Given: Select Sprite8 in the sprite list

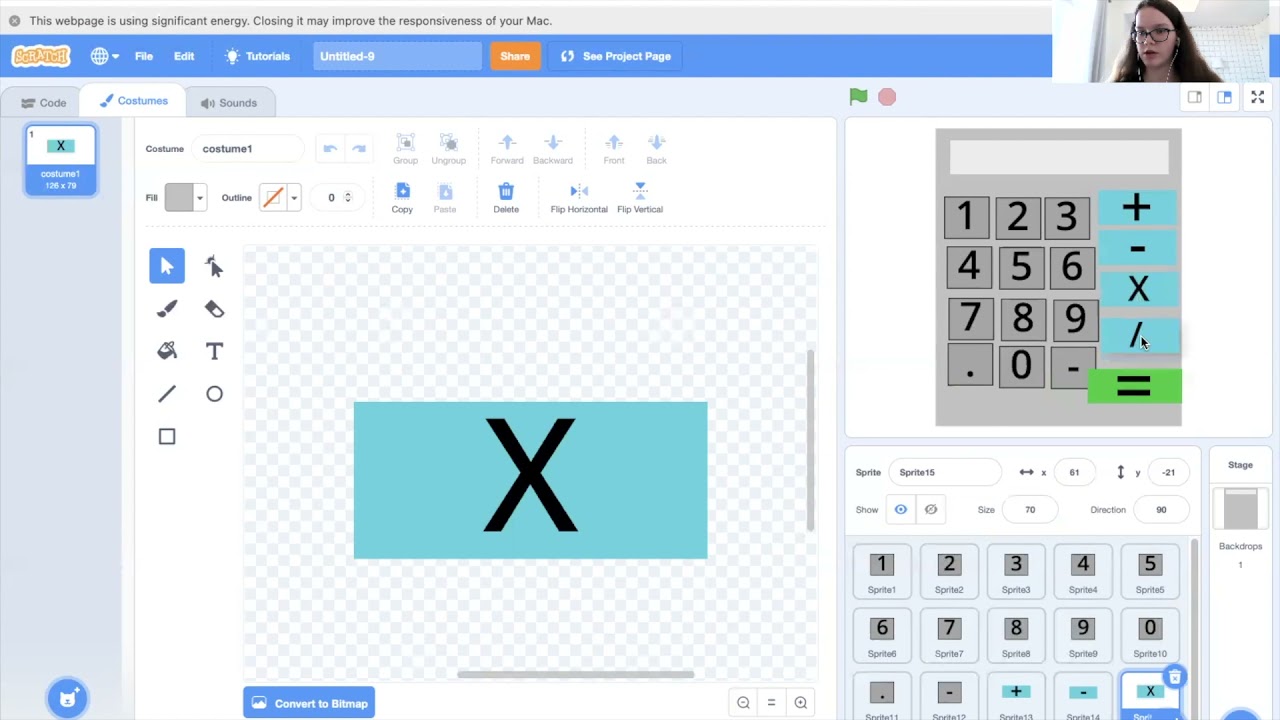Looking at the screenshot, I should [1016, 635].
